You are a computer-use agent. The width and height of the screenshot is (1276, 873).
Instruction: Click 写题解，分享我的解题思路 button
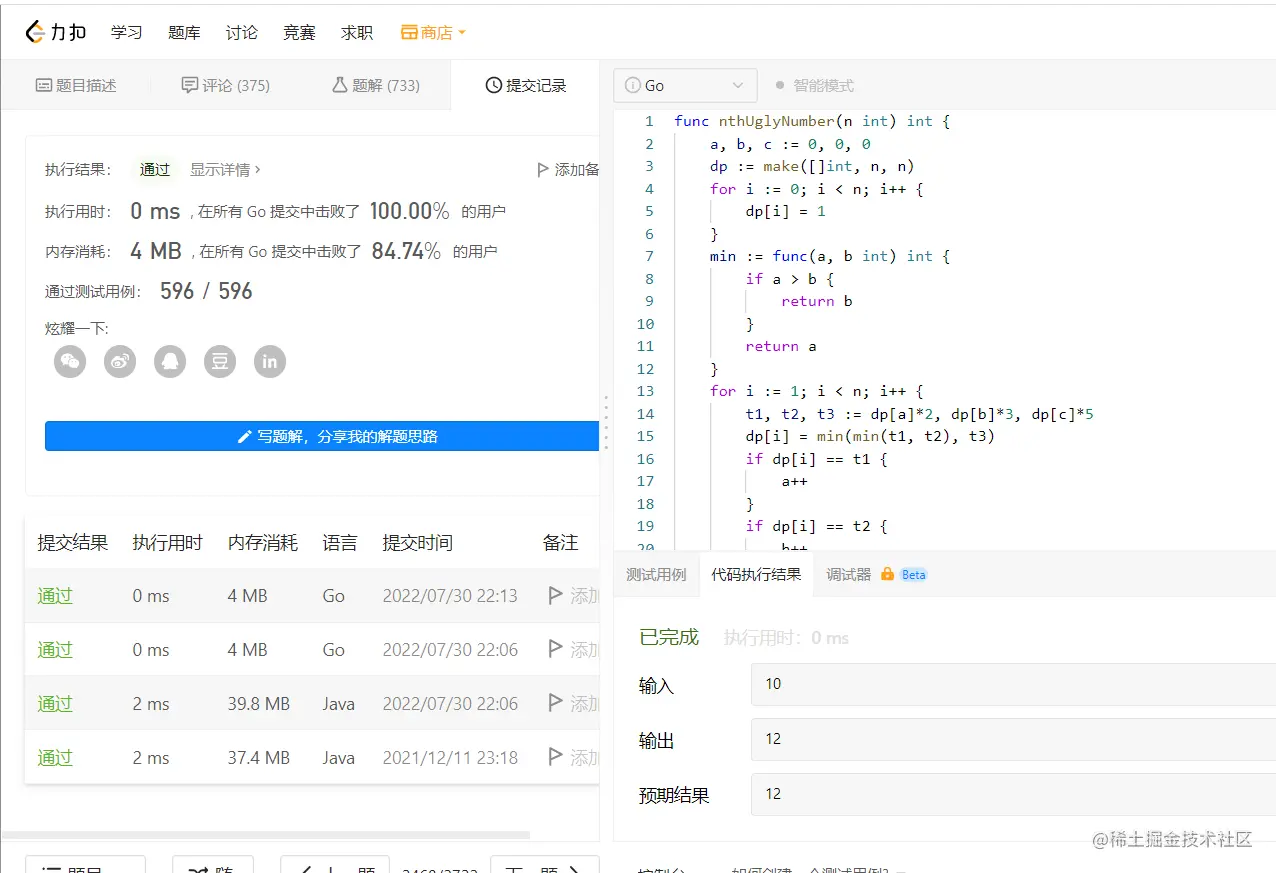[x=322, y=436]
